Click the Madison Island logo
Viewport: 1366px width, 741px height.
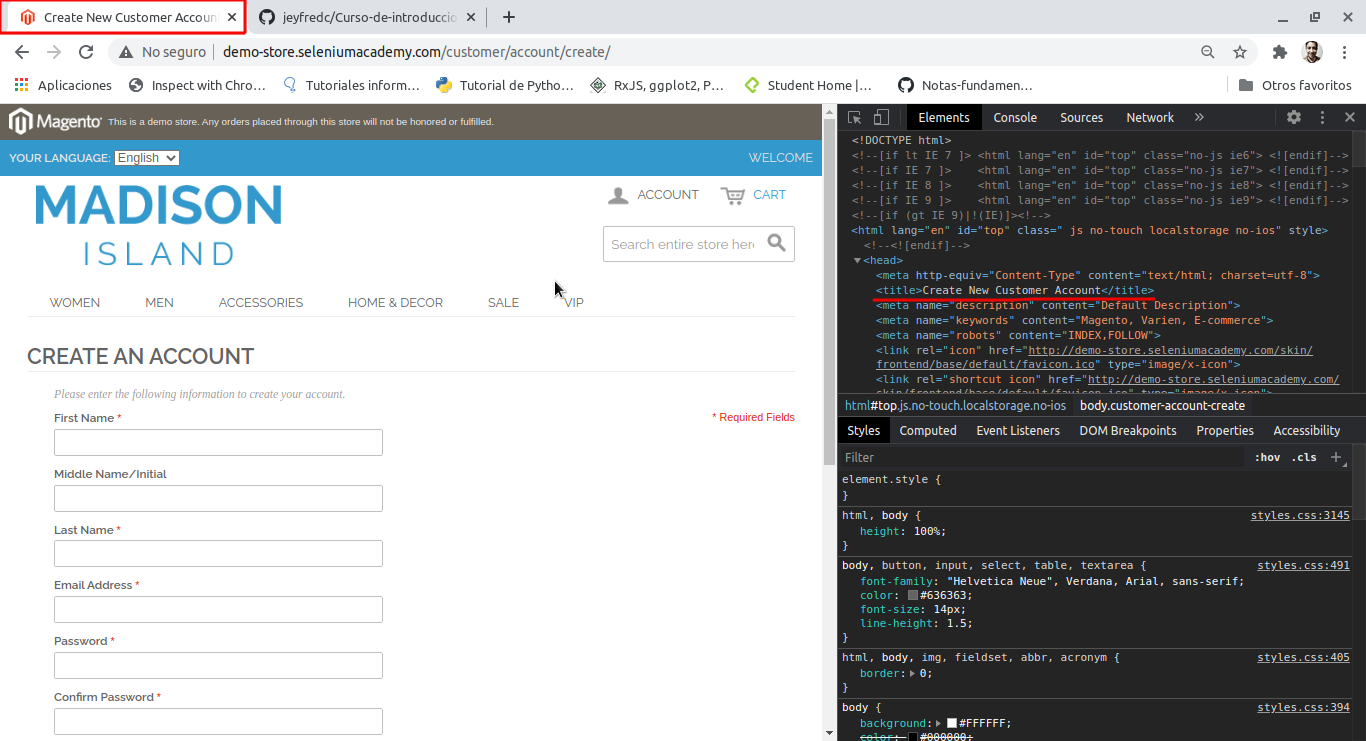pos(158,224)
